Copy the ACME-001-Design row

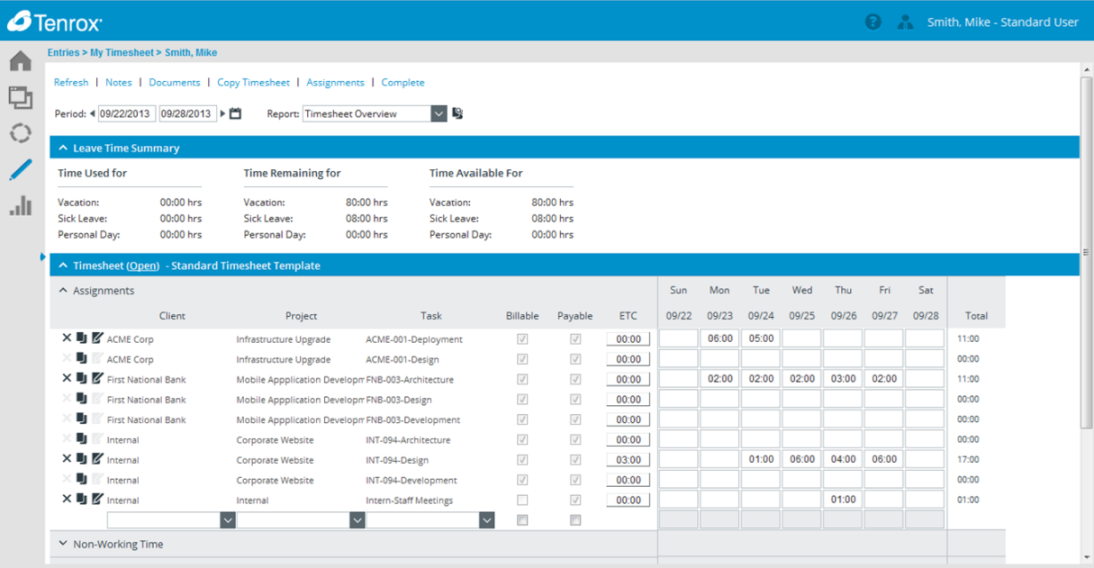(82, 358)
